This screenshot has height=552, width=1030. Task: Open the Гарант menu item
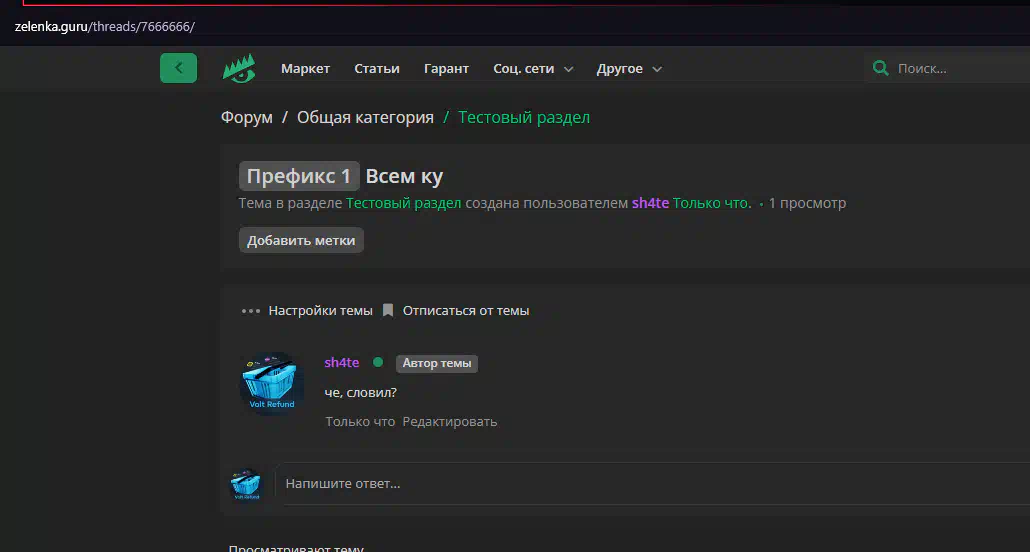click(x=447, y=68)
